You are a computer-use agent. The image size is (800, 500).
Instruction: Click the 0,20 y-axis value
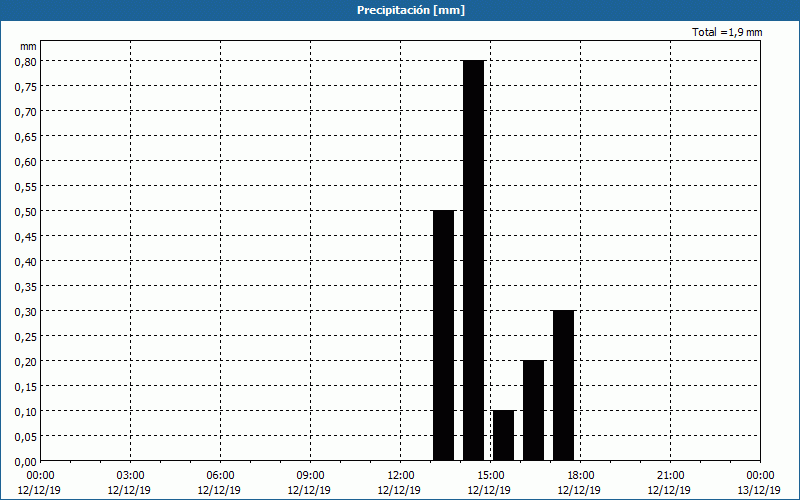click(26, 362)
